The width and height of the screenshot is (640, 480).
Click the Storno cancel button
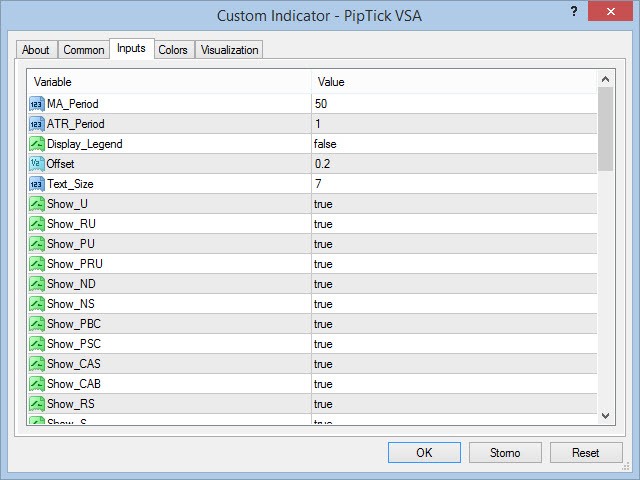click(505, 452)
